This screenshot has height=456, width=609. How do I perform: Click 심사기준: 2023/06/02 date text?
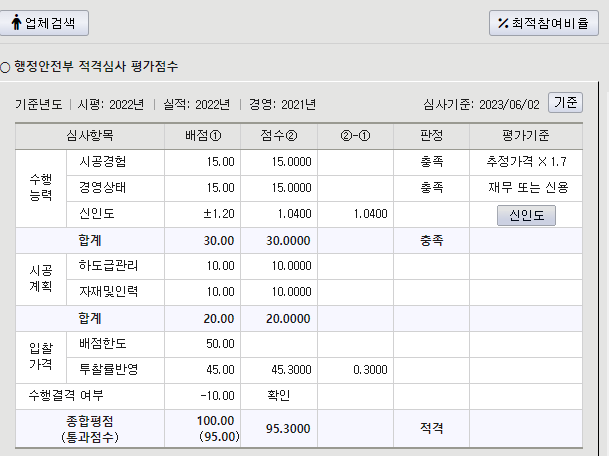[481, 104]
